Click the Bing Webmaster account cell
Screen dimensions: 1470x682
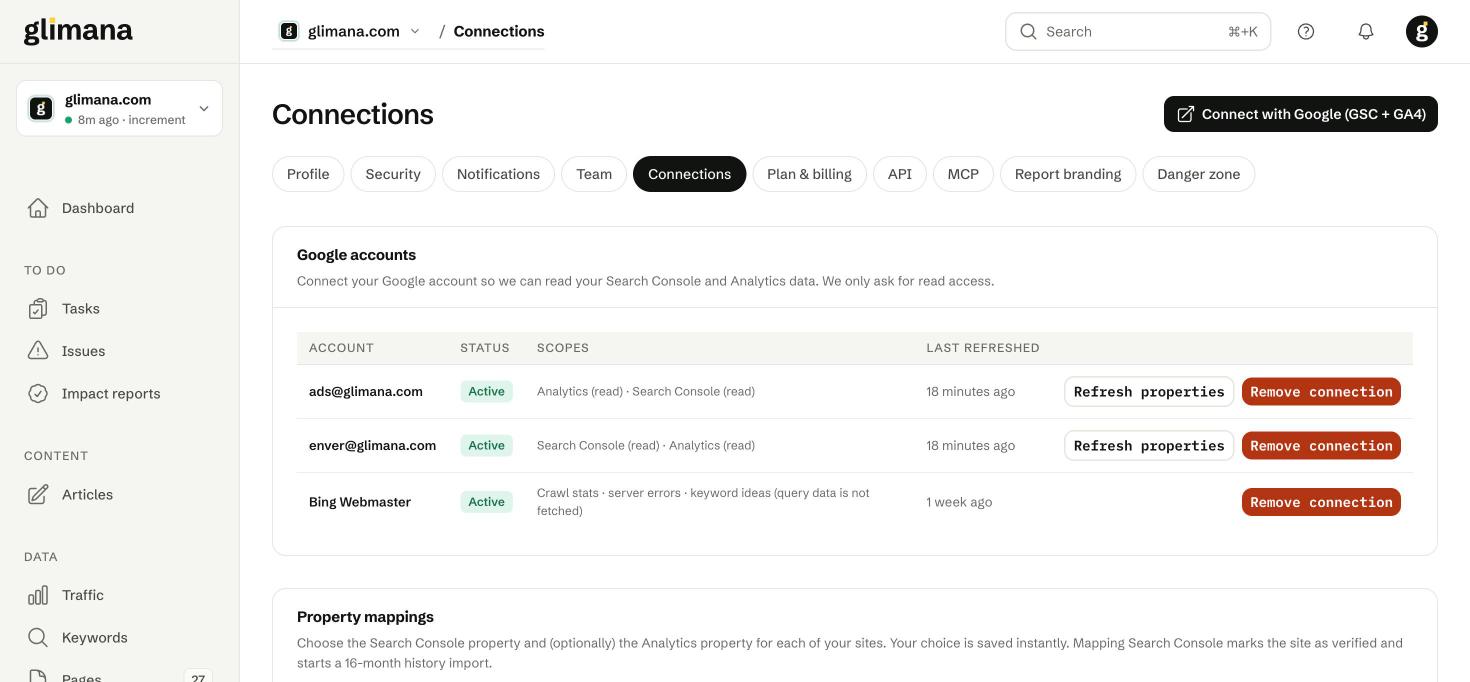tap(360, 502)
